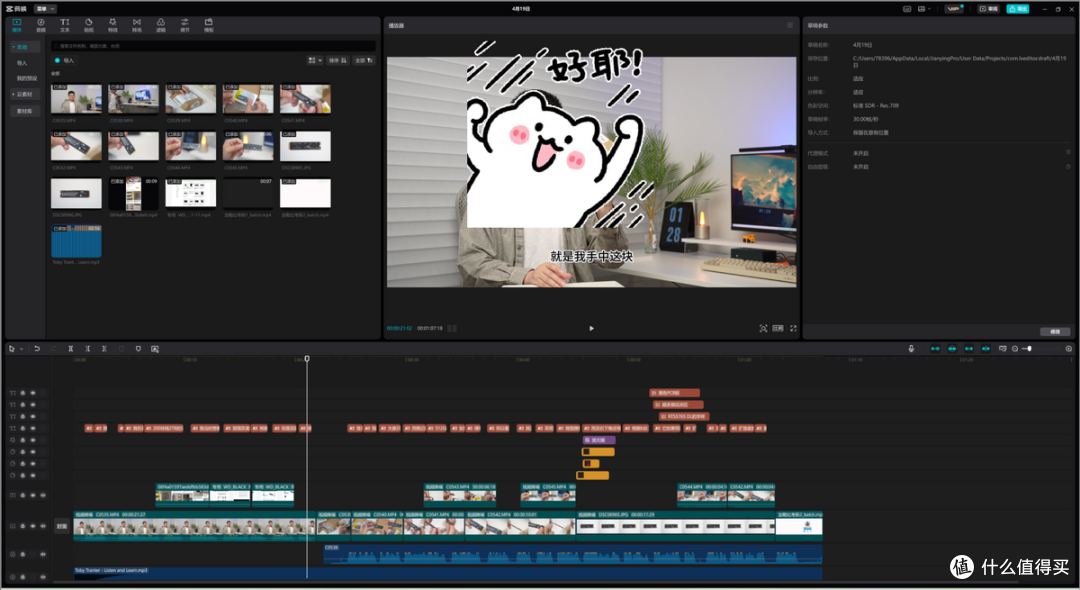Select the pointer selection tool
The width and height of the screenshot is (1080, 590).
[12, 349]
